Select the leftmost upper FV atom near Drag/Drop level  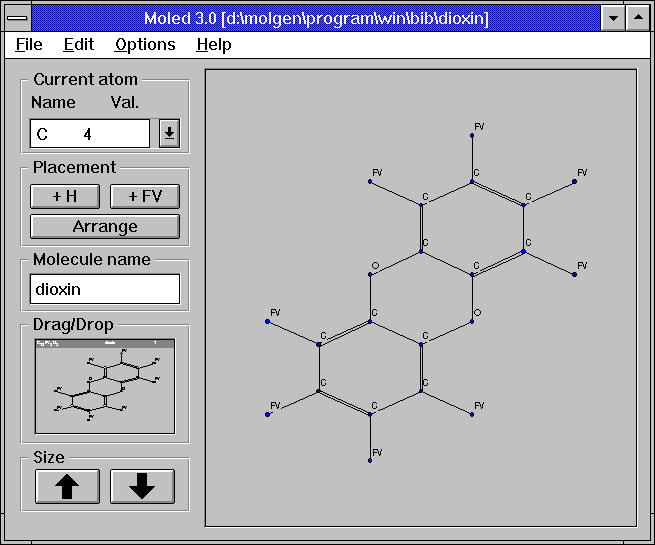tap(267, 322)
